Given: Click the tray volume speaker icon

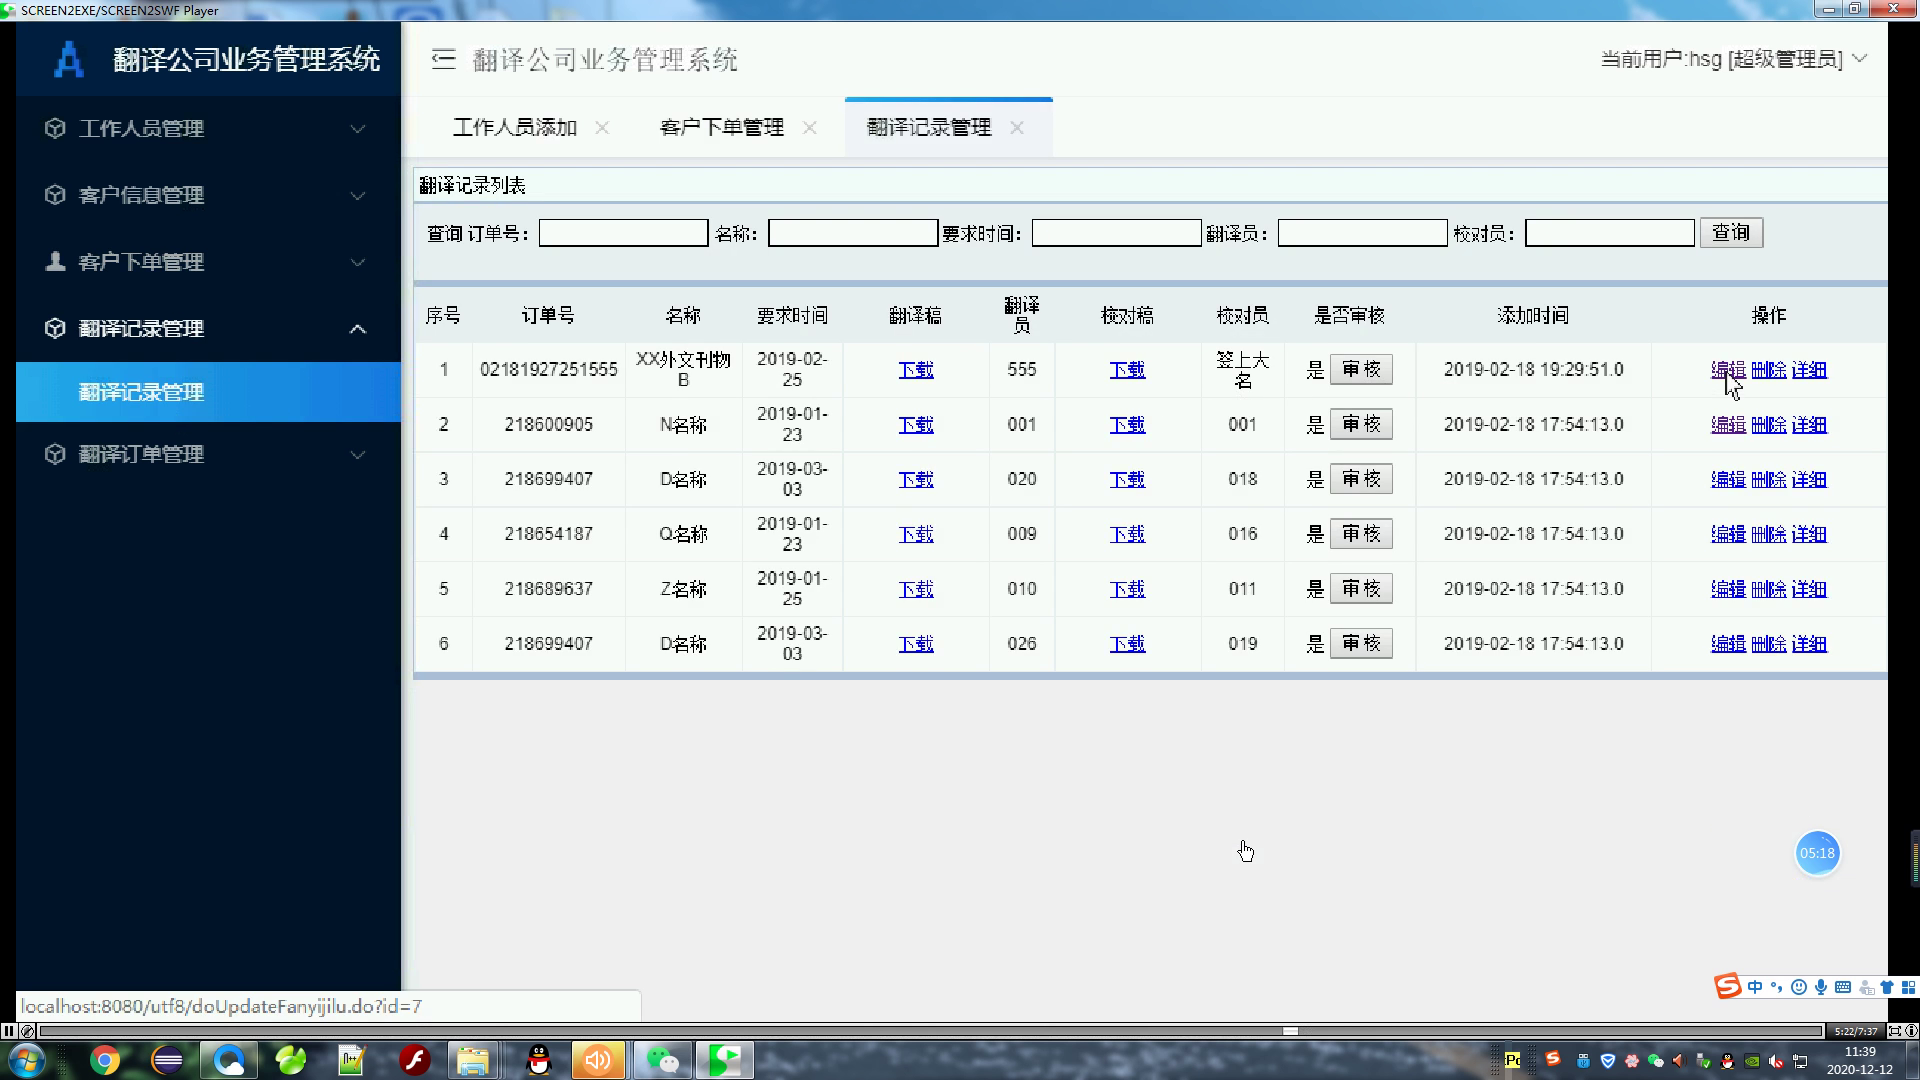Looking at the screenshot, I should point(1776,1061).
